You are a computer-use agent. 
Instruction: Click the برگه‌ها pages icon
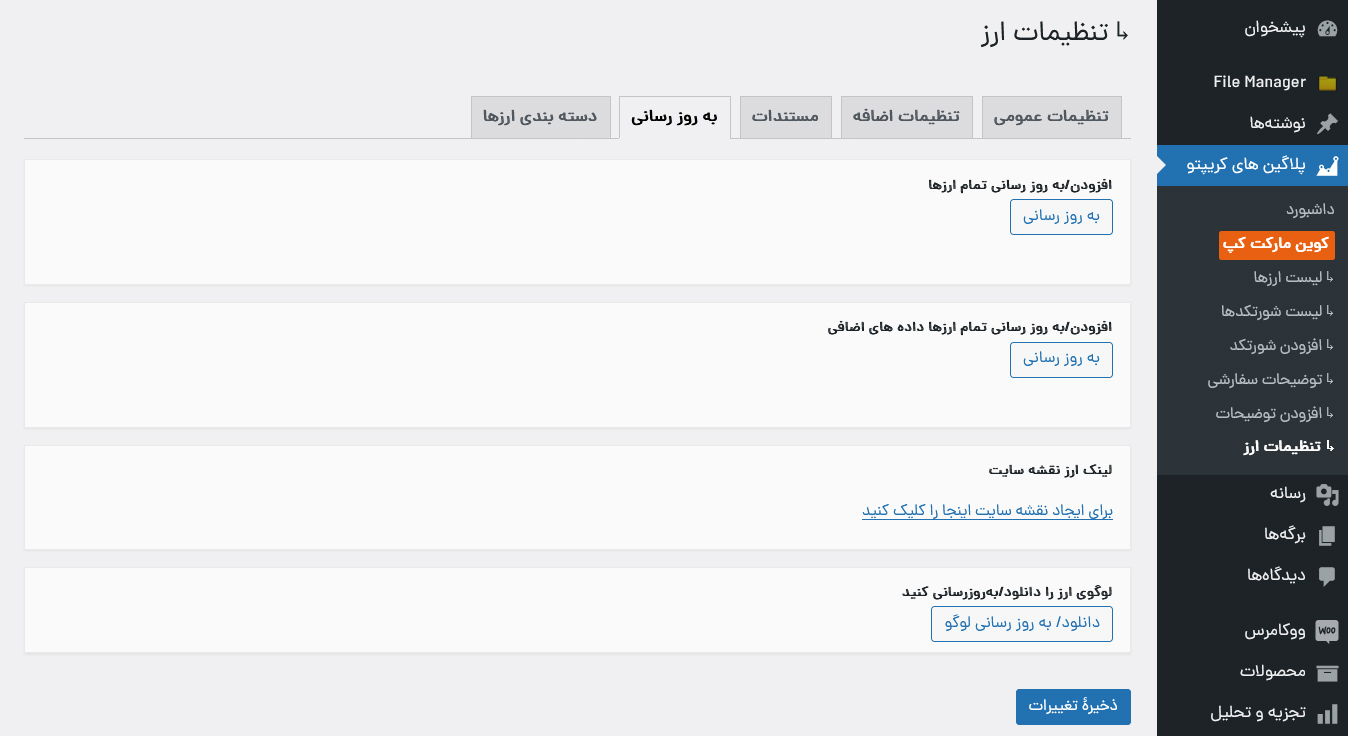click(1327, 535)
